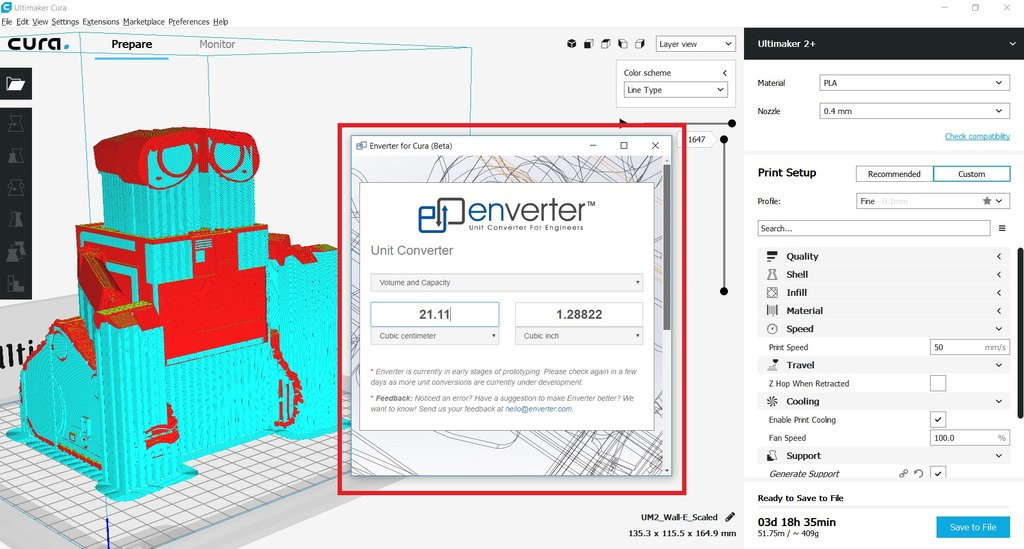Toggle Generate Support checkbox
The width and height of the screenshot is (1024, 549).
(938, 473)
